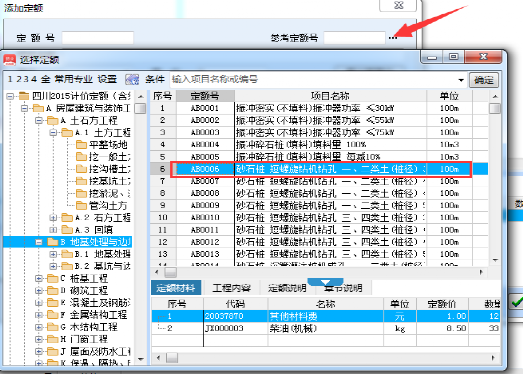Click the 确定 button
The width and height of the screenshot is (523, 374).
coord(484,80)
